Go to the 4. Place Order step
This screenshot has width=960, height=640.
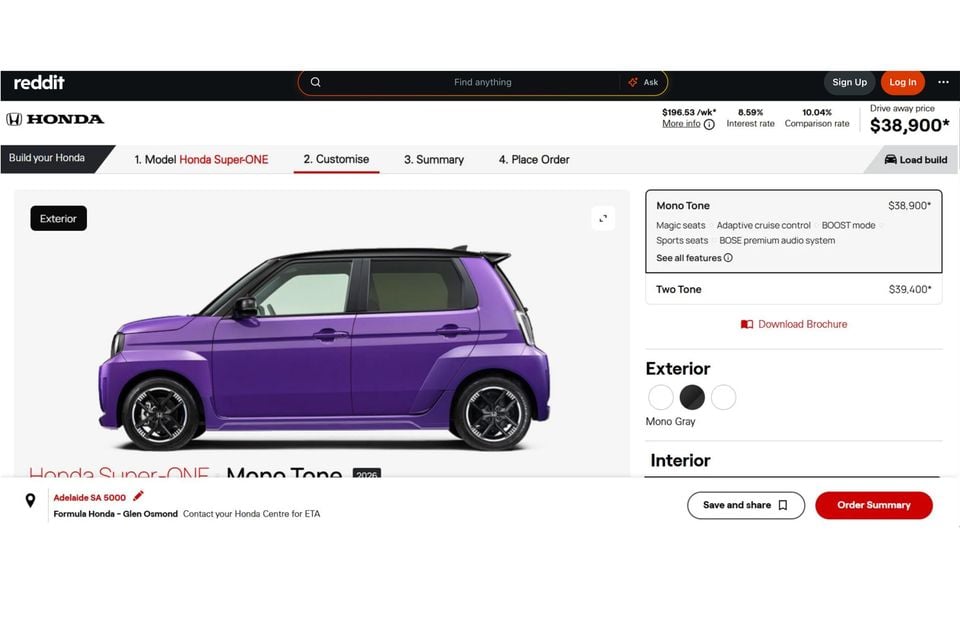[534, 160]
